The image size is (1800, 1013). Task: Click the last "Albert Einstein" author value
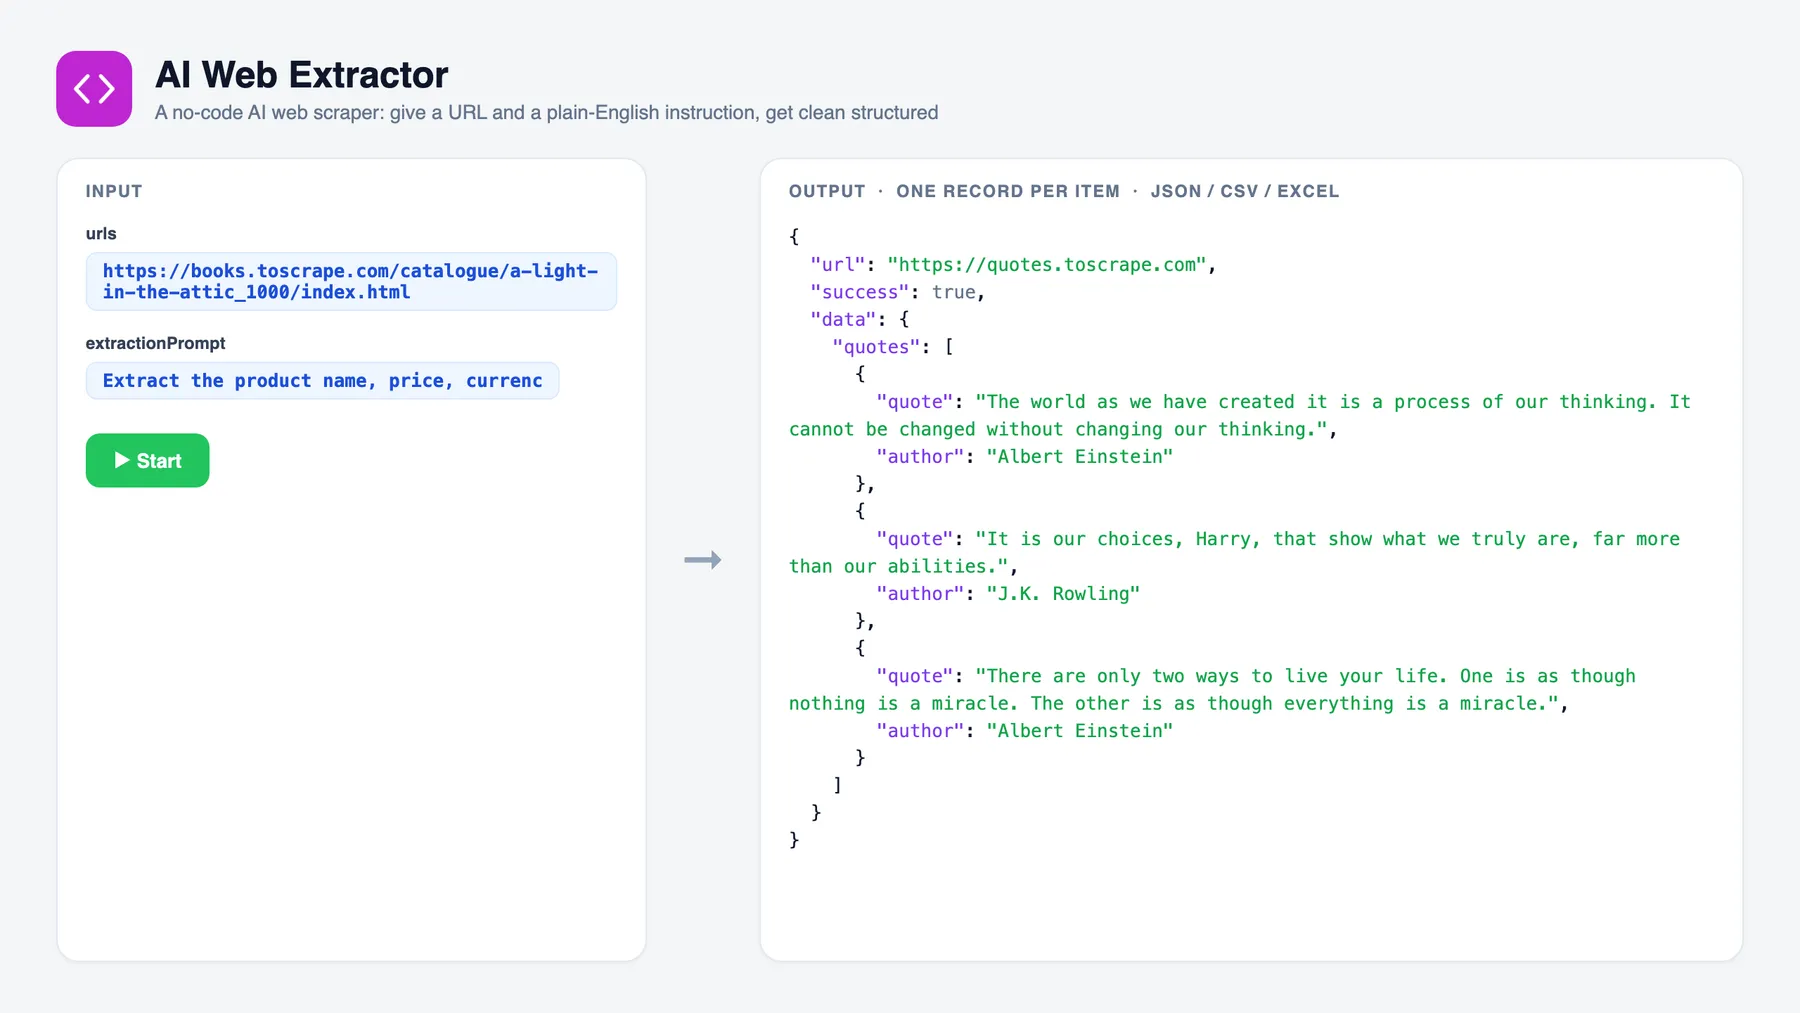(x=1080, y=731)
